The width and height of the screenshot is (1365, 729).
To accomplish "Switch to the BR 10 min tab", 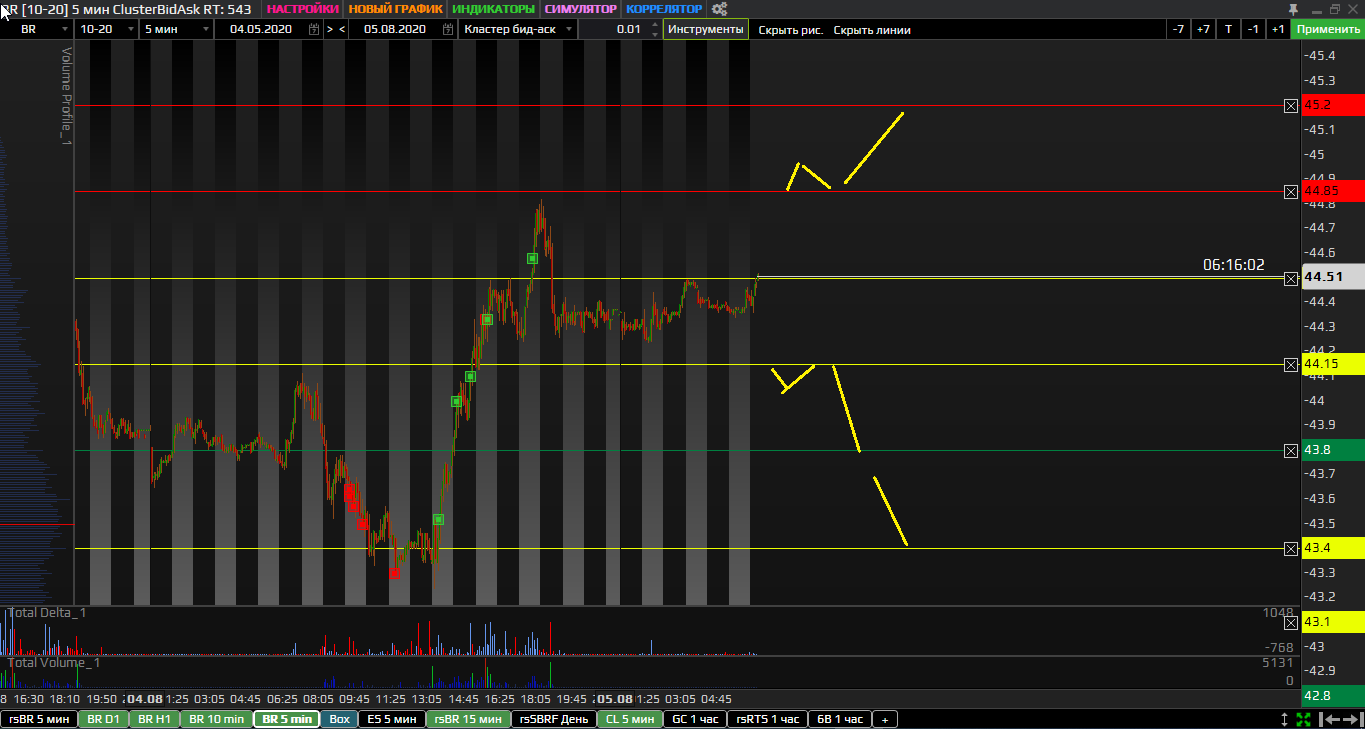I will 217,719.
